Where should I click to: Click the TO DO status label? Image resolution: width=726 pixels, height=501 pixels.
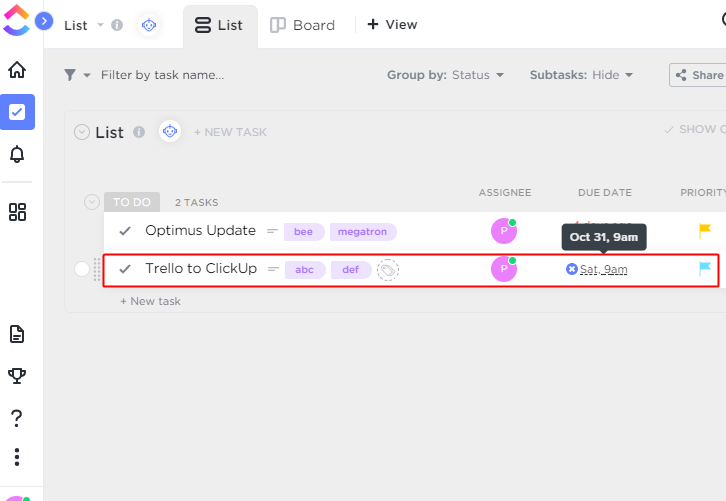point(132,202)
